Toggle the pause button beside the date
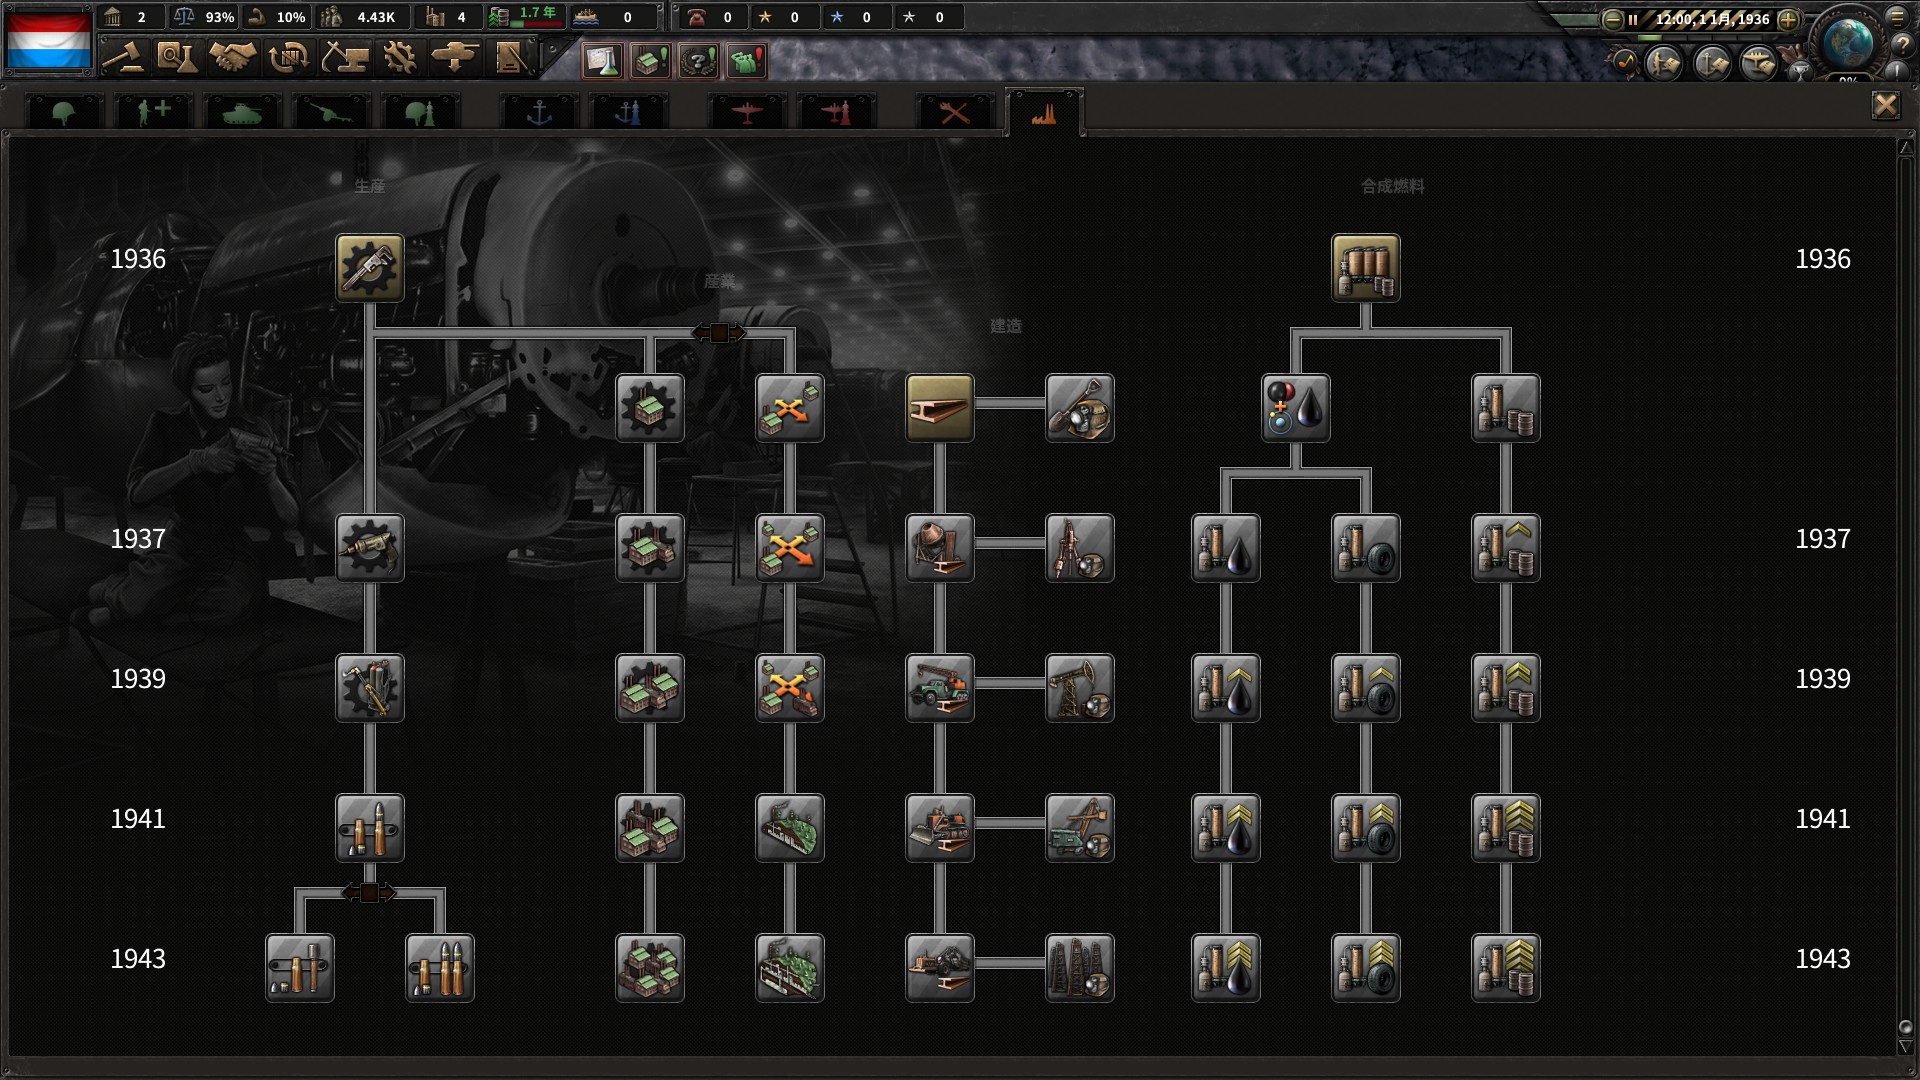 1633,19
